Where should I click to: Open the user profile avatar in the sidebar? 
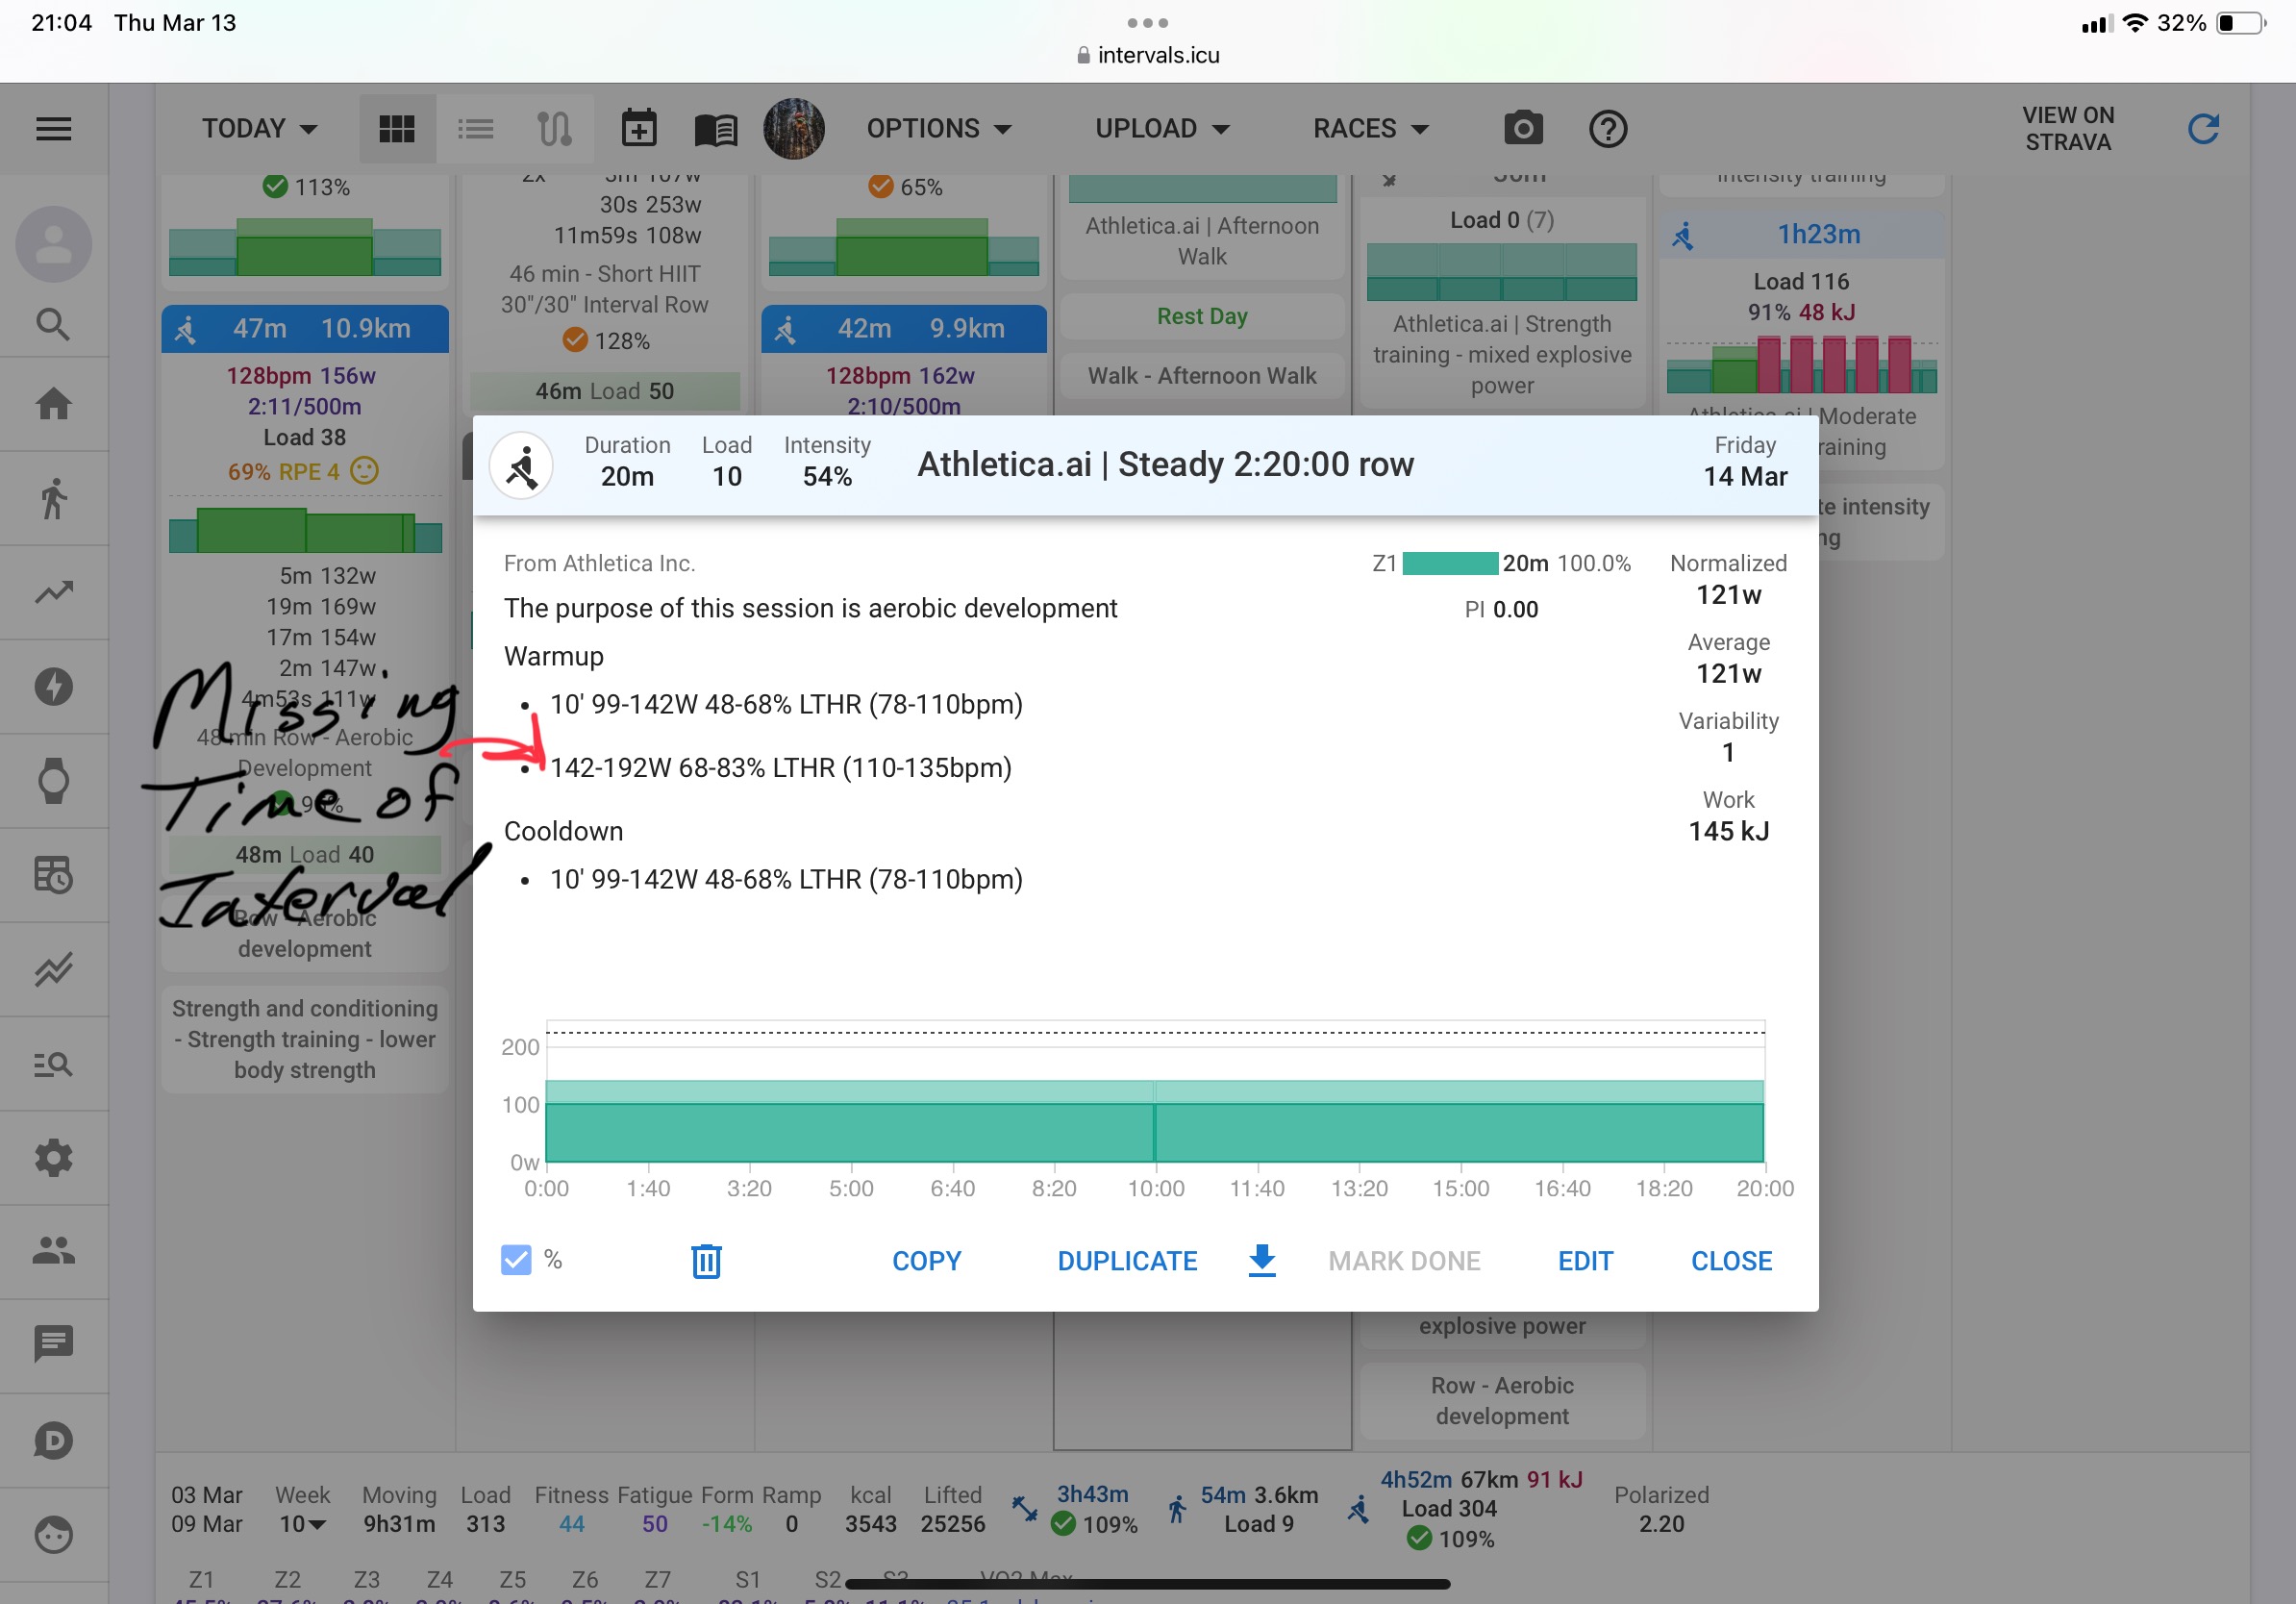pyautogui.click(x=54, y=245)
